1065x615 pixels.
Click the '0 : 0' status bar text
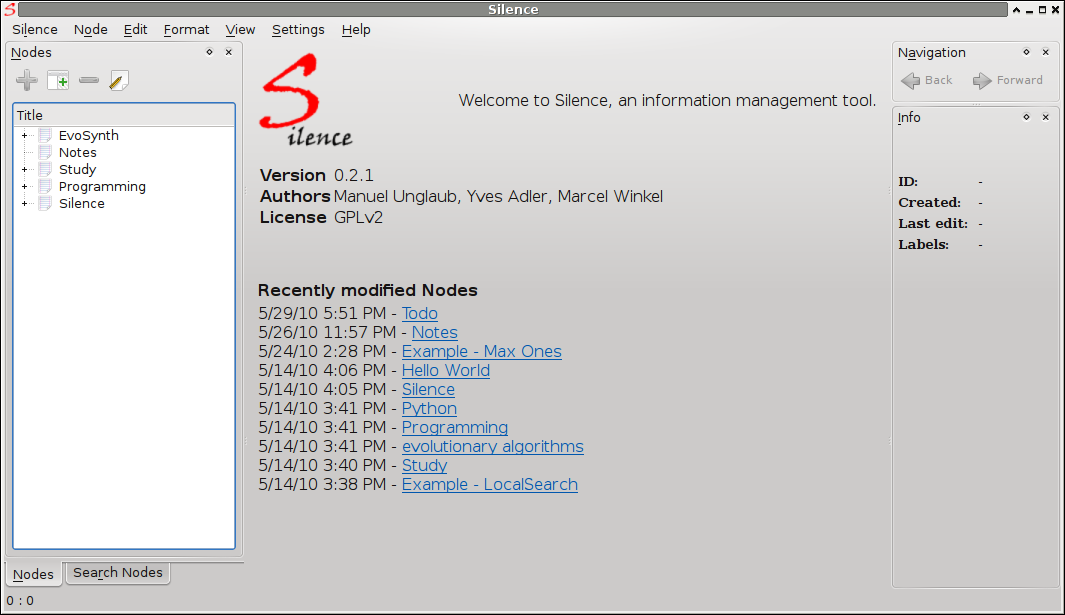[x=20, y=601]
